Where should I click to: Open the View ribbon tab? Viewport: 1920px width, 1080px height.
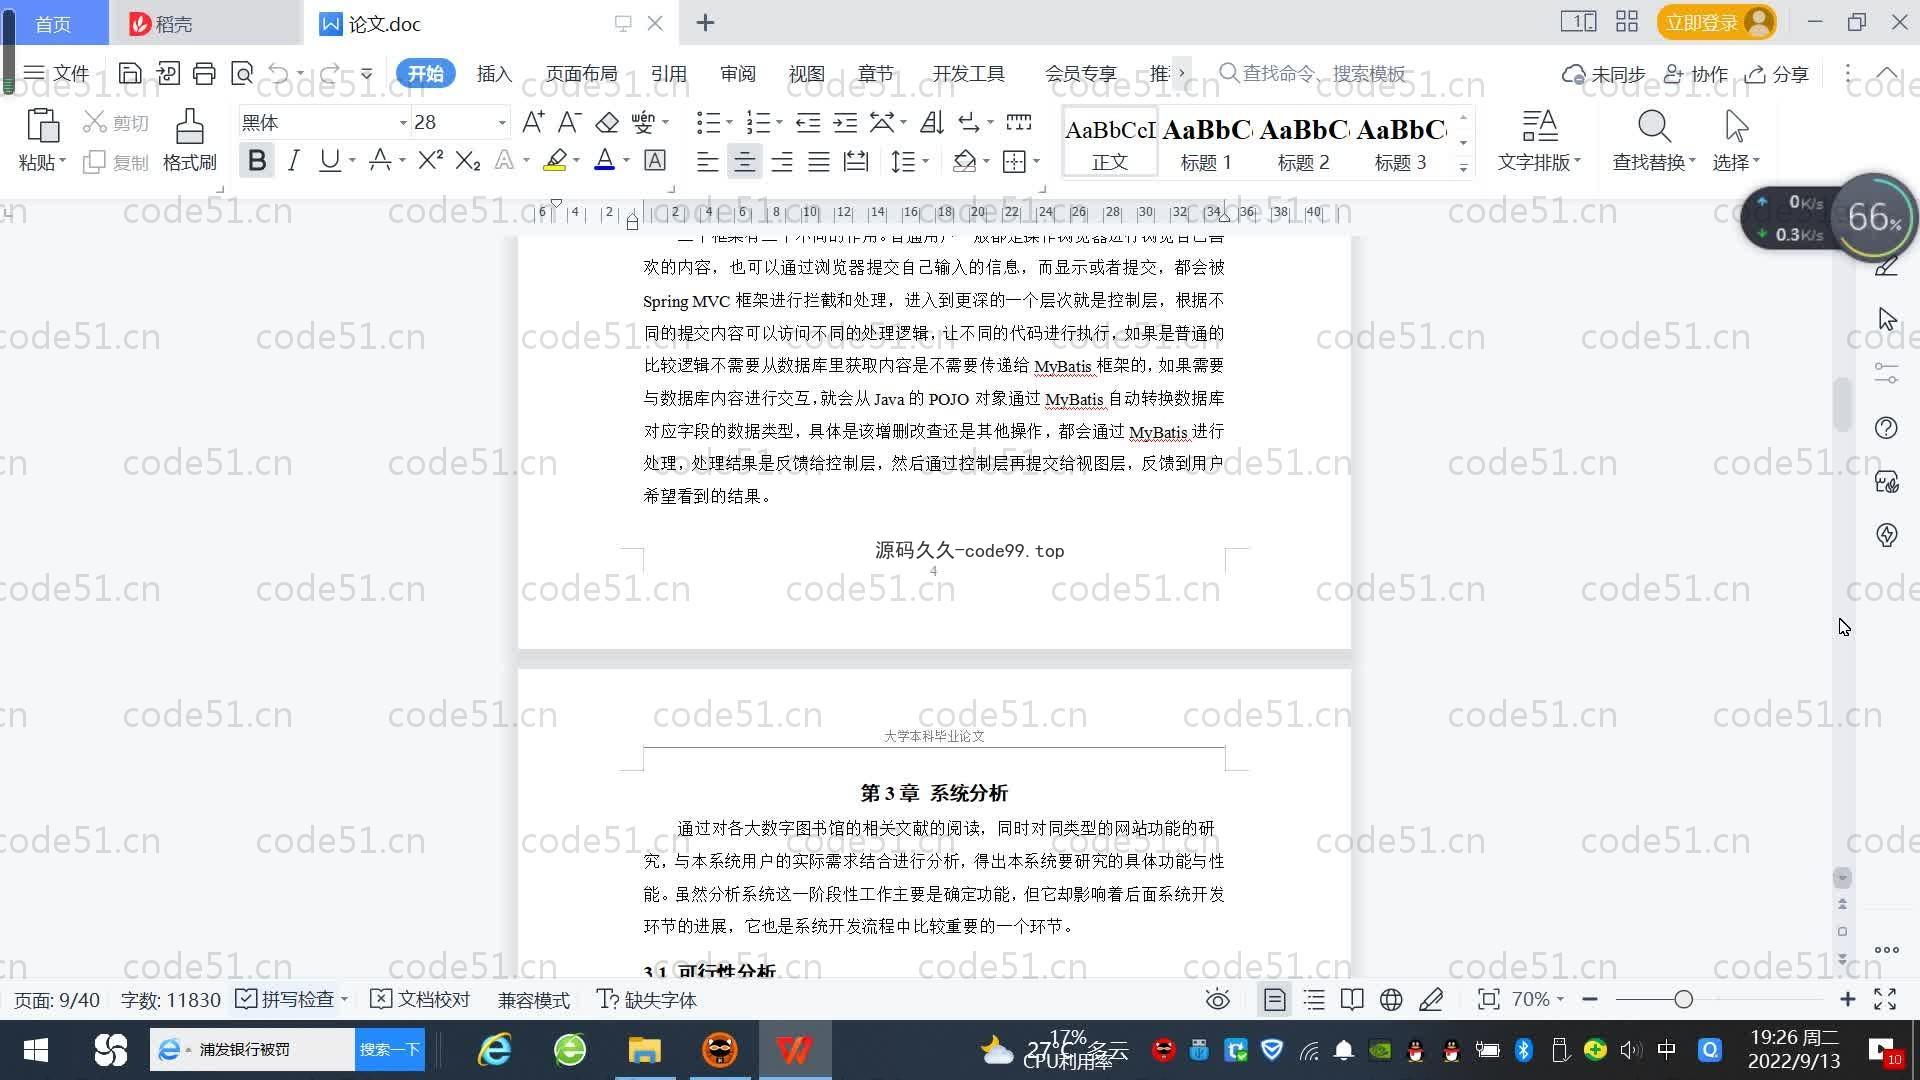[806, 73]
